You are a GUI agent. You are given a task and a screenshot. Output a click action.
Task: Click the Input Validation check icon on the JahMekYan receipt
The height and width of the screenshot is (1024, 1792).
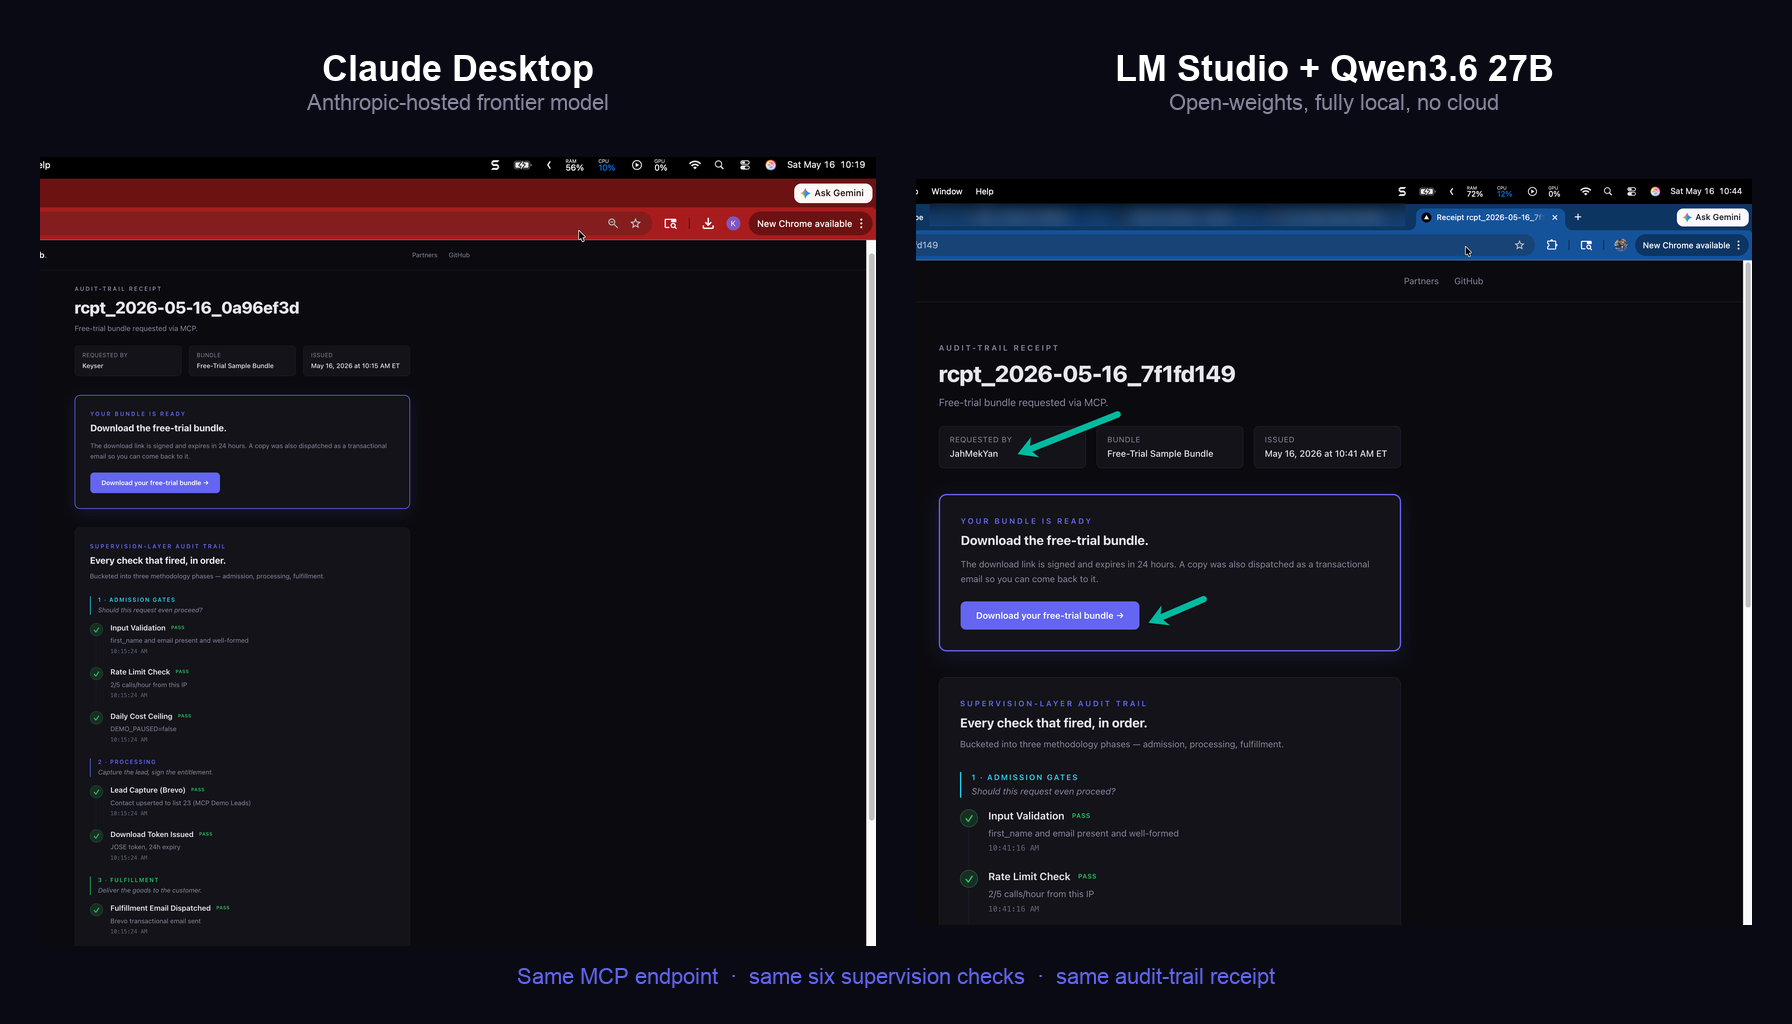969,818
